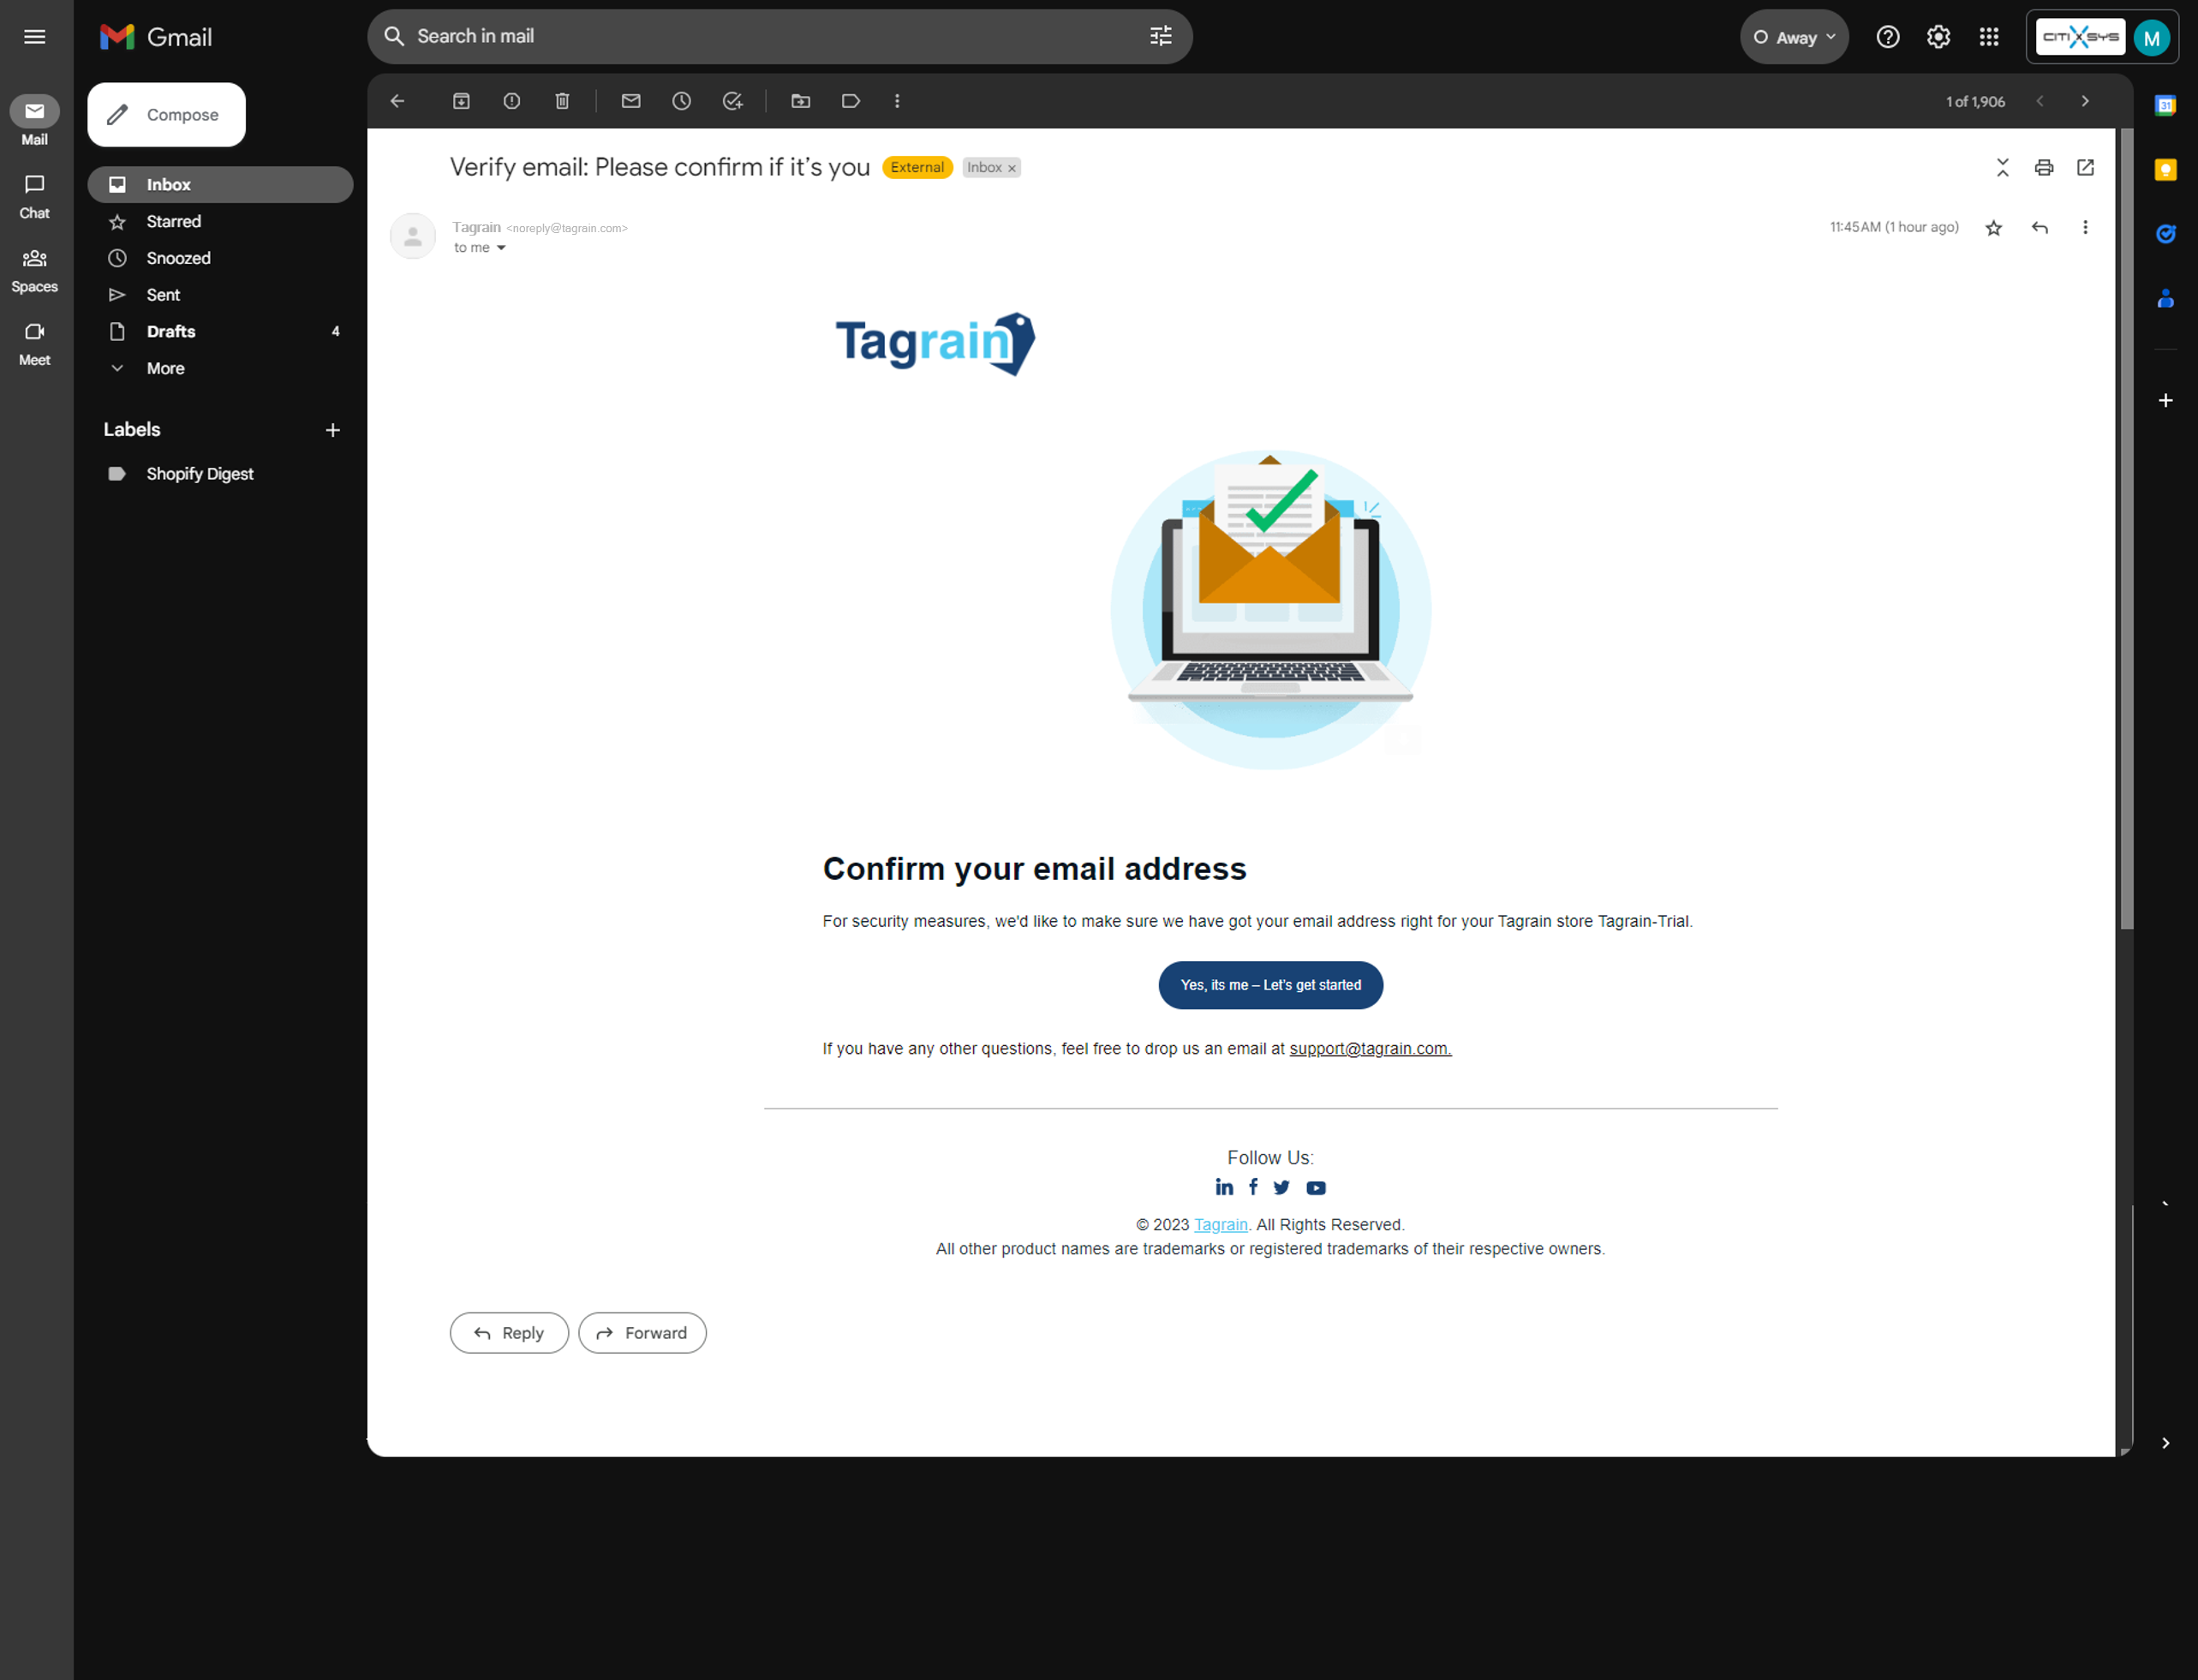This screenshot has height=1680, width=2198.
Task: Mark email as unread
Action: (x=631, y=101)
